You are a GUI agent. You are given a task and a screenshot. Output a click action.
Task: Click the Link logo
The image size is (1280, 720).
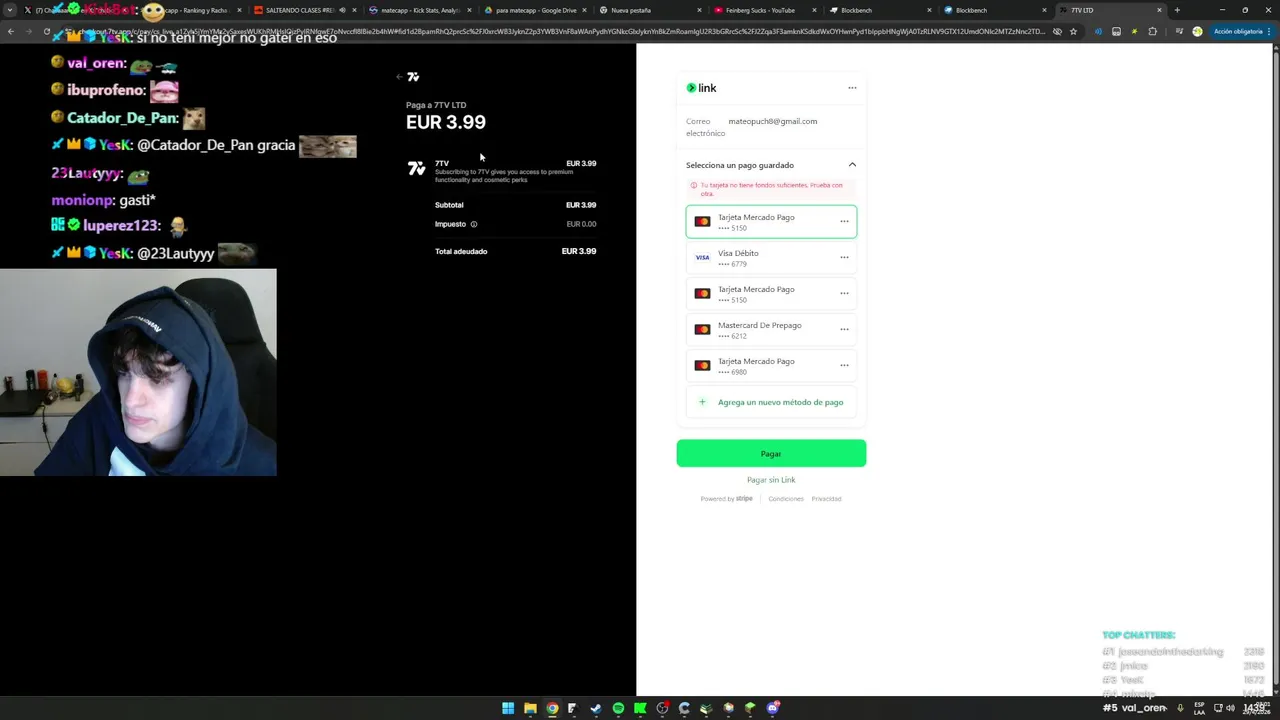click(x=701, y=88)
